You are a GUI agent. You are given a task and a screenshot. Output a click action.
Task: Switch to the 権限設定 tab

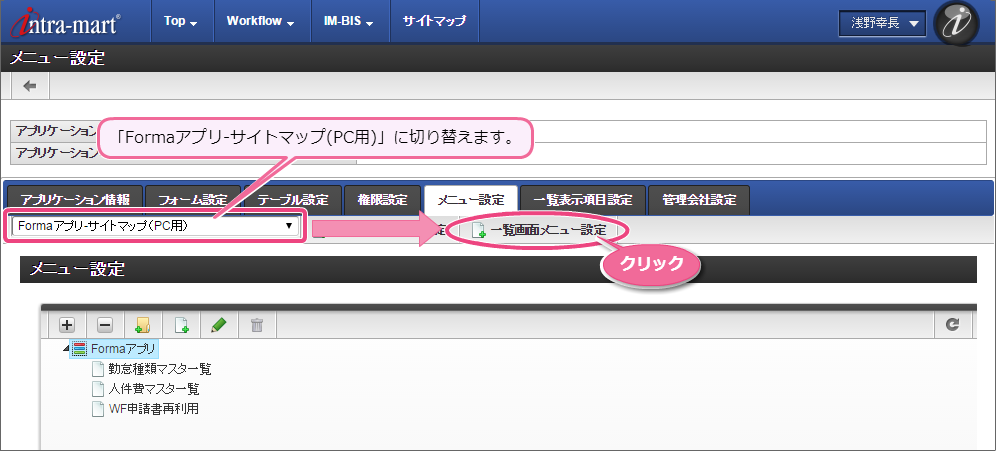coord(384,201)
